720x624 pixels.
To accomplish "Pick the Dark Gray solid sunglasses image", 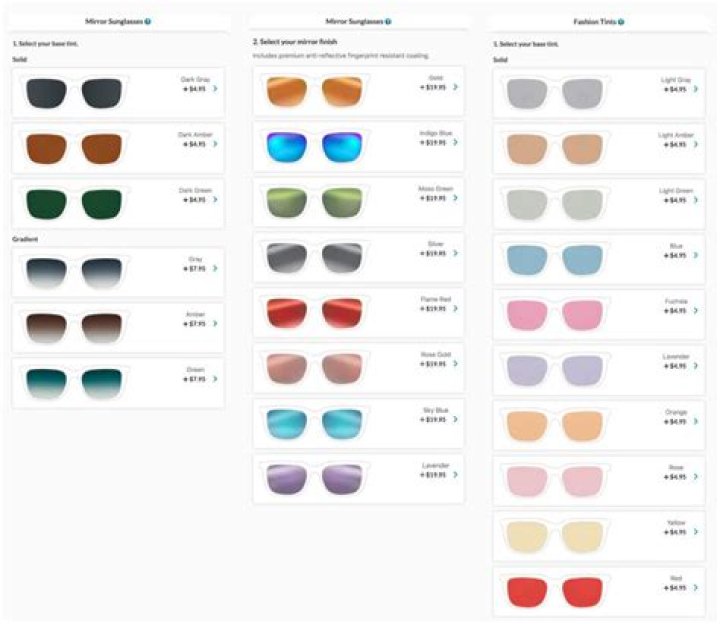I will tap(74, 93).
